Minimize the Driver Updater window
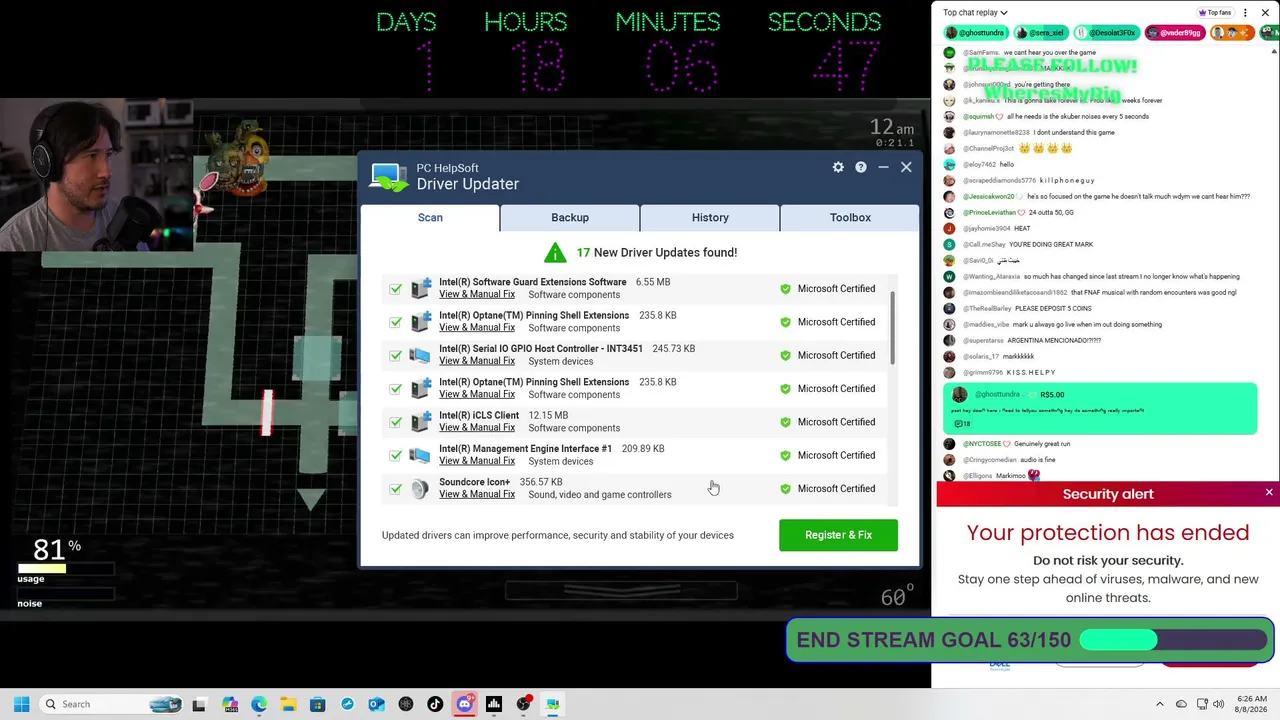This screenshot has width=1280, height=720. [x=883, y=167]
